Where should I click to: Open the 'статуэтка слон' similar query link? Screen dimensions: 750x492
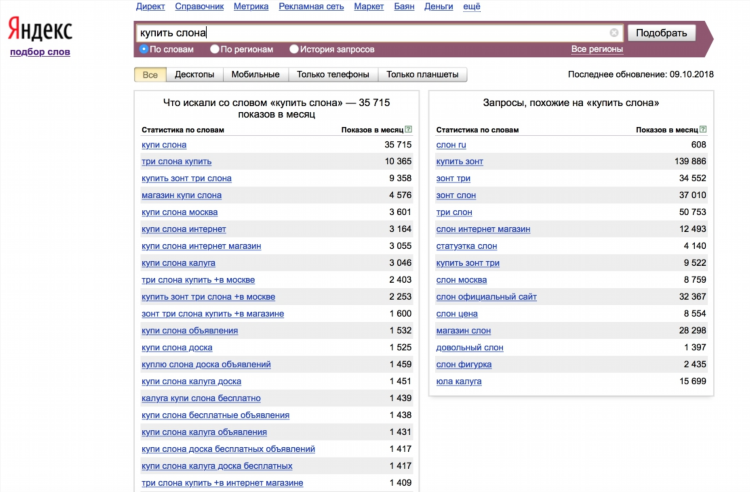tap(466, 246)
